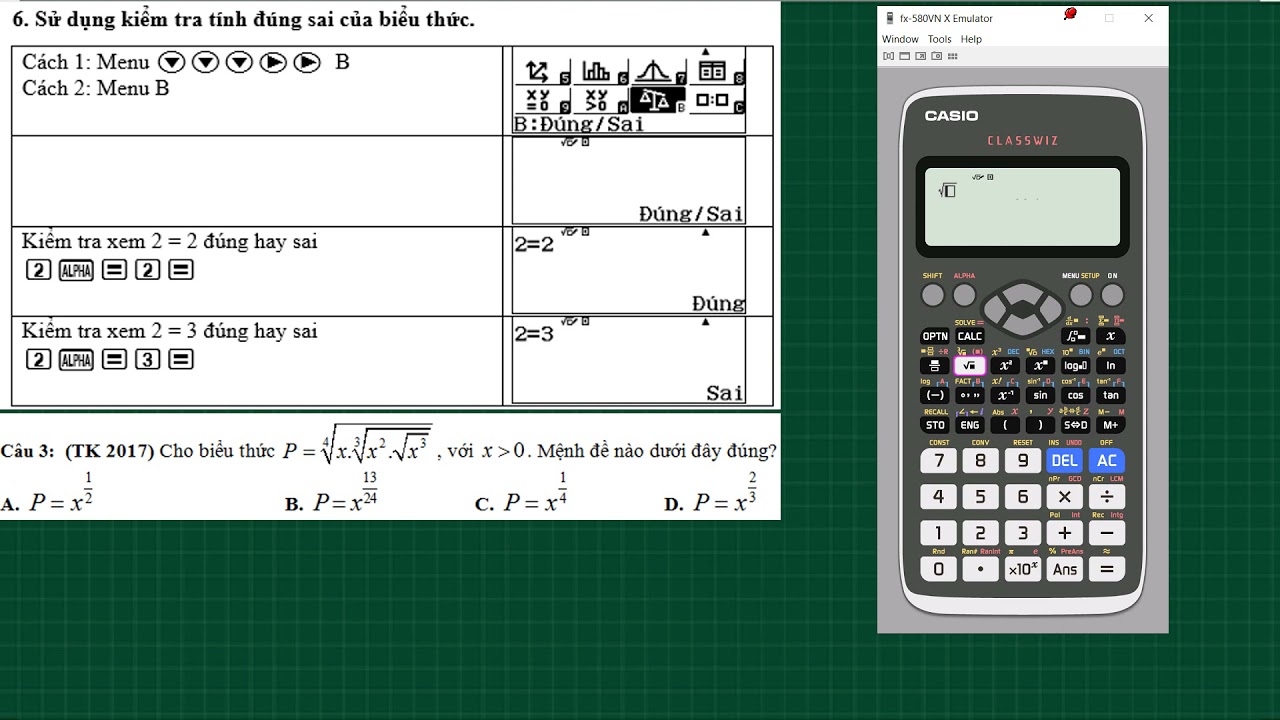Viewport: 1280px width, 720px height.
Task: Tap the M+ memory key
Action: [x=1110, y=425]
